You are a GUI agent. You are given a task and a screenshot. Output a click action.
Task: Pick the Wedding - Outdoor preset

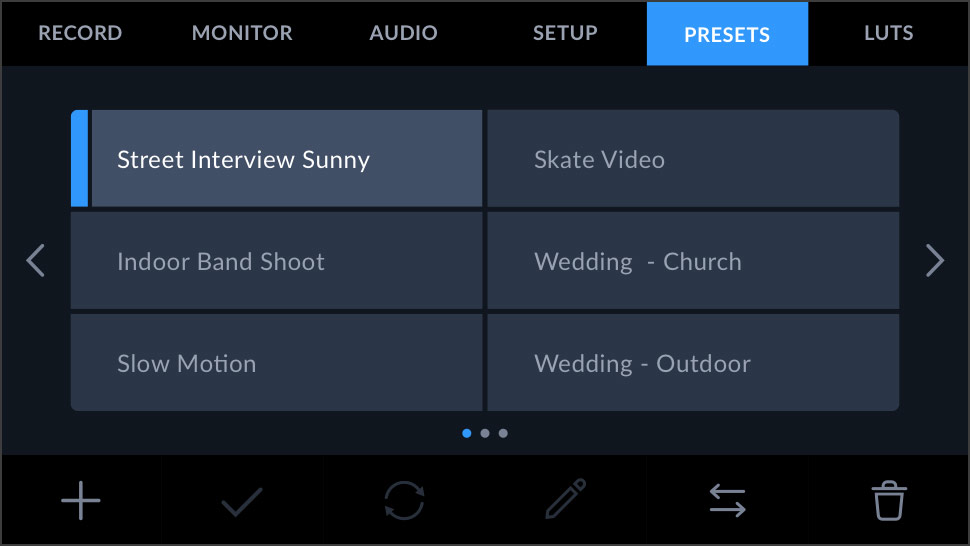point(693,362)
